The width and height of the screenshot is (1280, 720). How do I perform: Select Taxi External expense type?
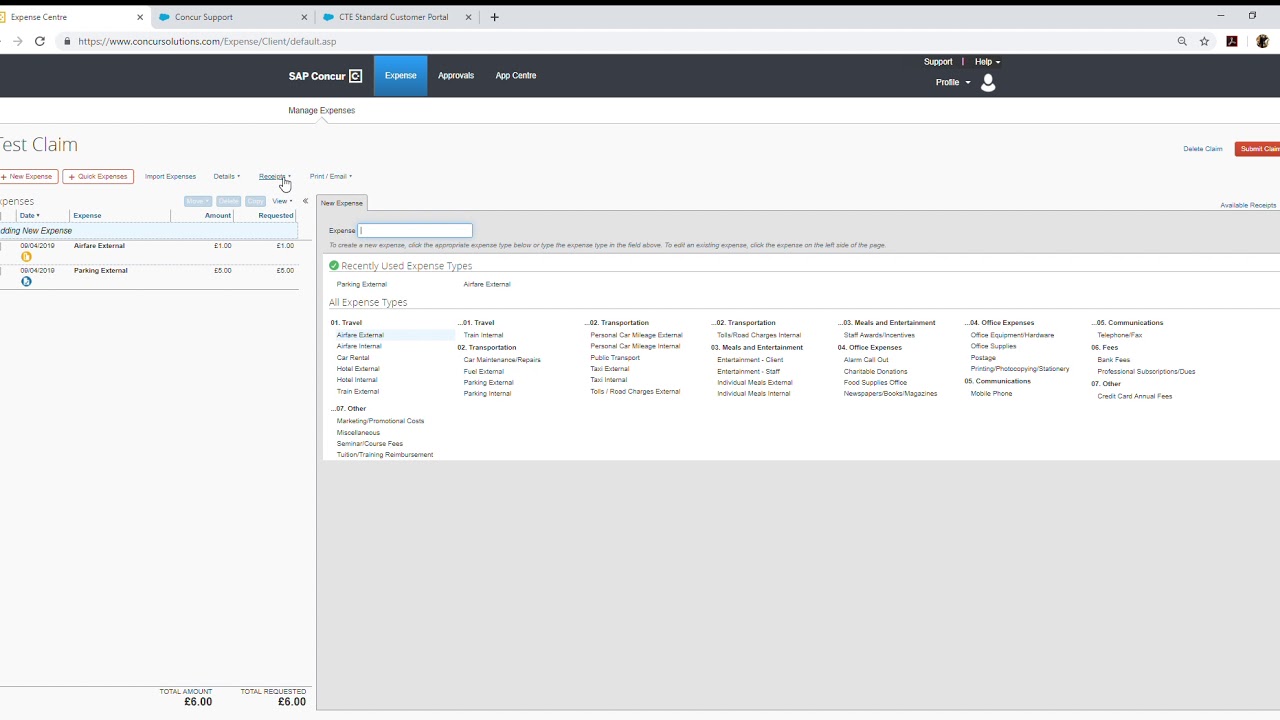(610, 369)
